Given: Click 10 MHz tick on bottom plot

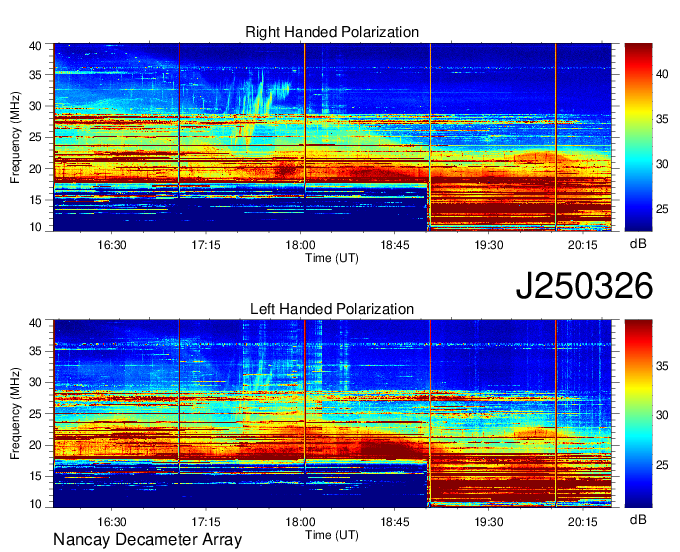Looking at the screenshot, I should click(x=35, y=503).
